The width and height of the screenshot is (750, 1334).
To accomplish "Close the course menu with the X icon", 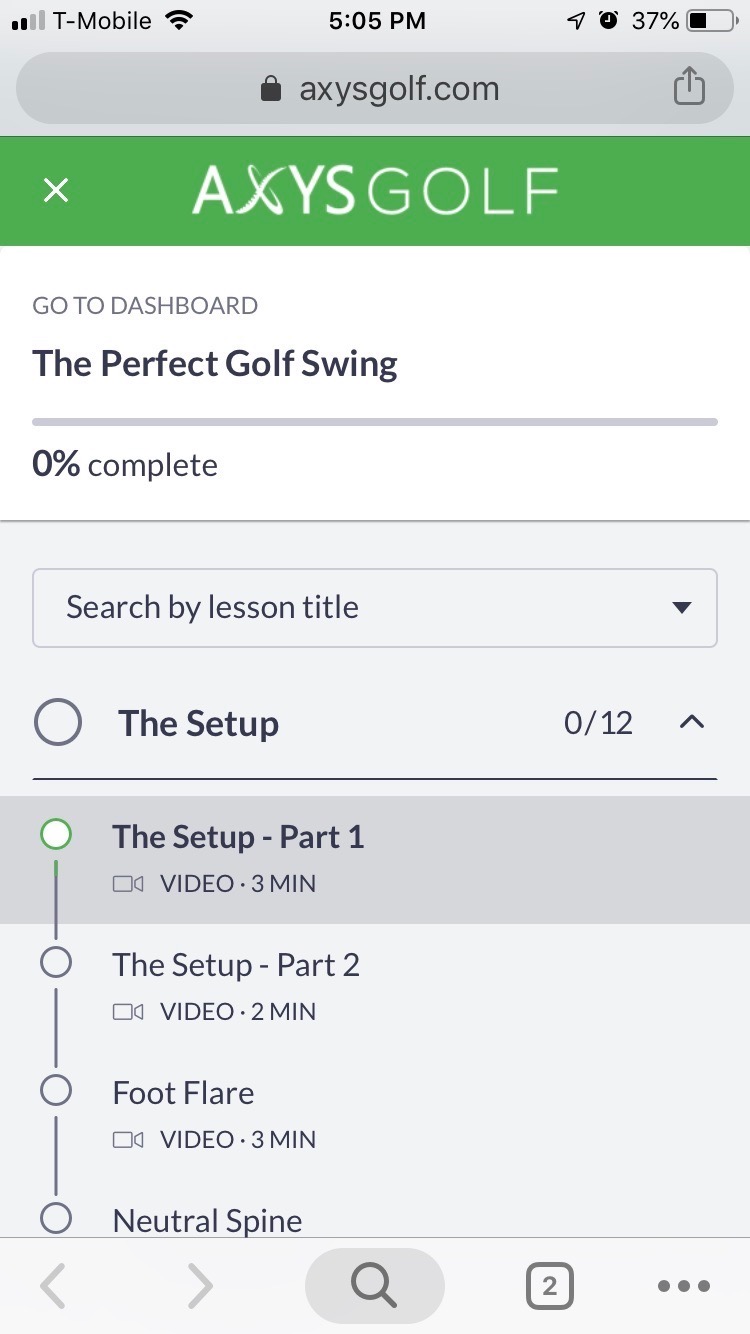I will pos(56,190).
